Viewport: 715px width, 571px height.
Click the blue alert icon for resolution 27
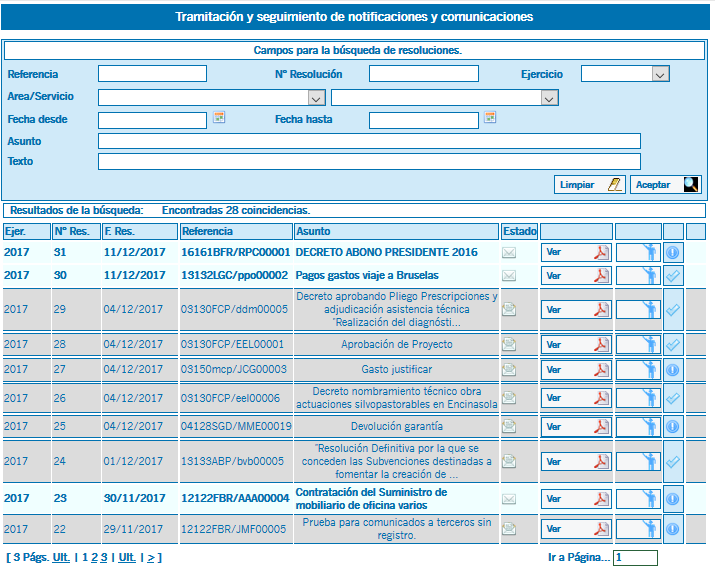(x=673, y=370)
